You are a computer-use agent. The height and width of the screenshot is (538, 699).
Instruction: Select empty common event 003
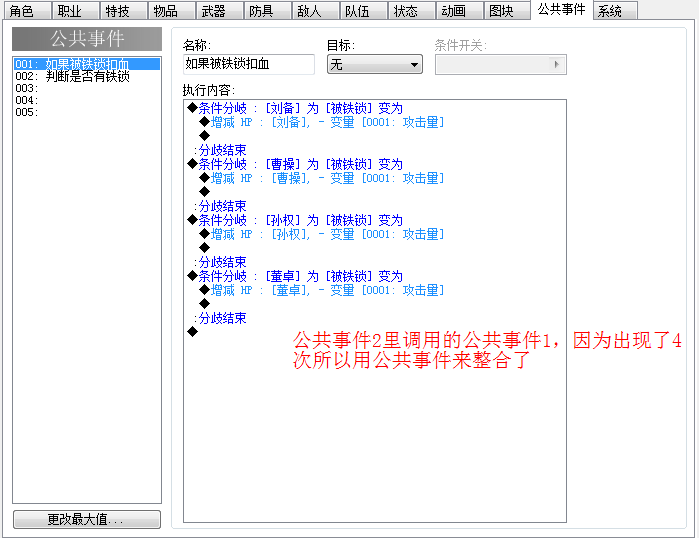87,88
